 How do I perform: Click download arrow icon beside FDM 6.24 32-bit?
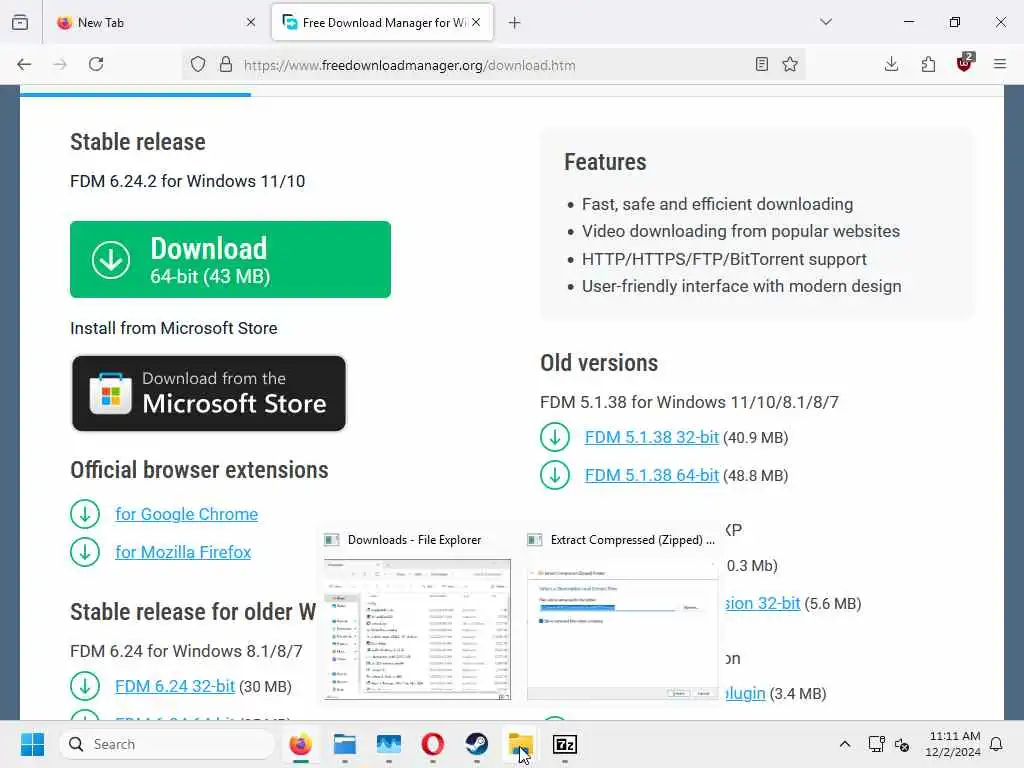click(85, 686)
